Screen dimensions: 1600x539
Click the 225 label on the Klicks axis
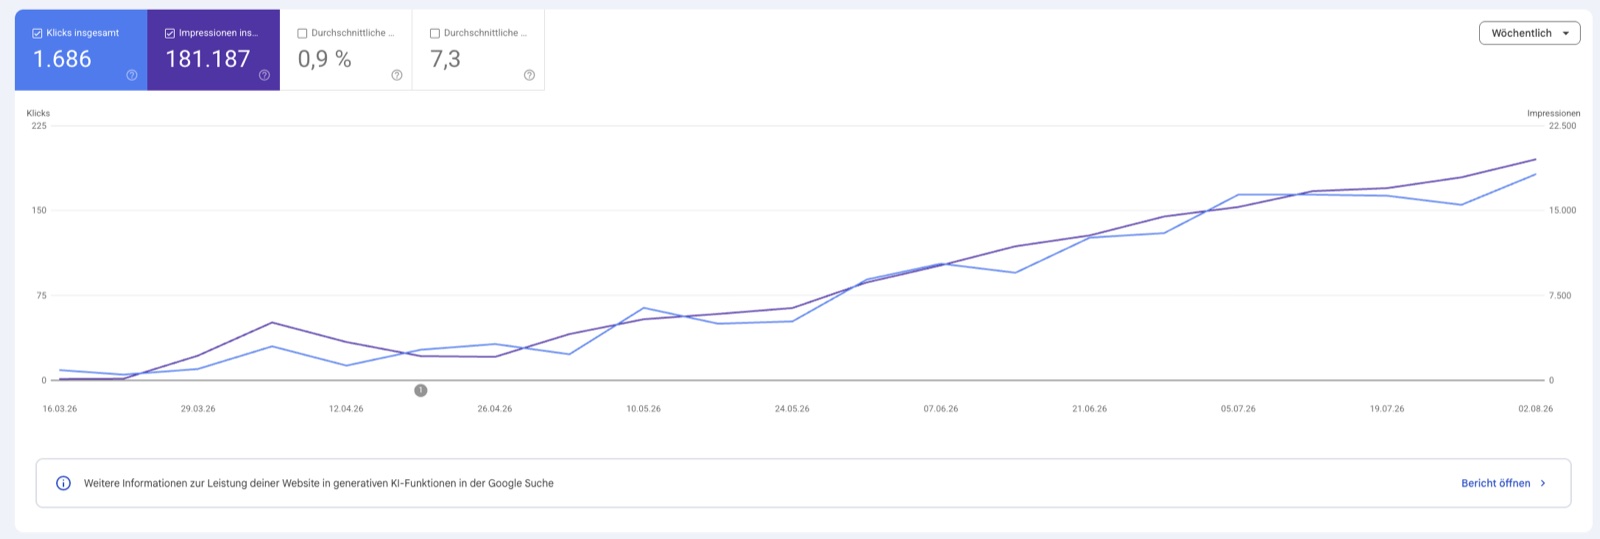pyautogui.click(x=39, y=126)
